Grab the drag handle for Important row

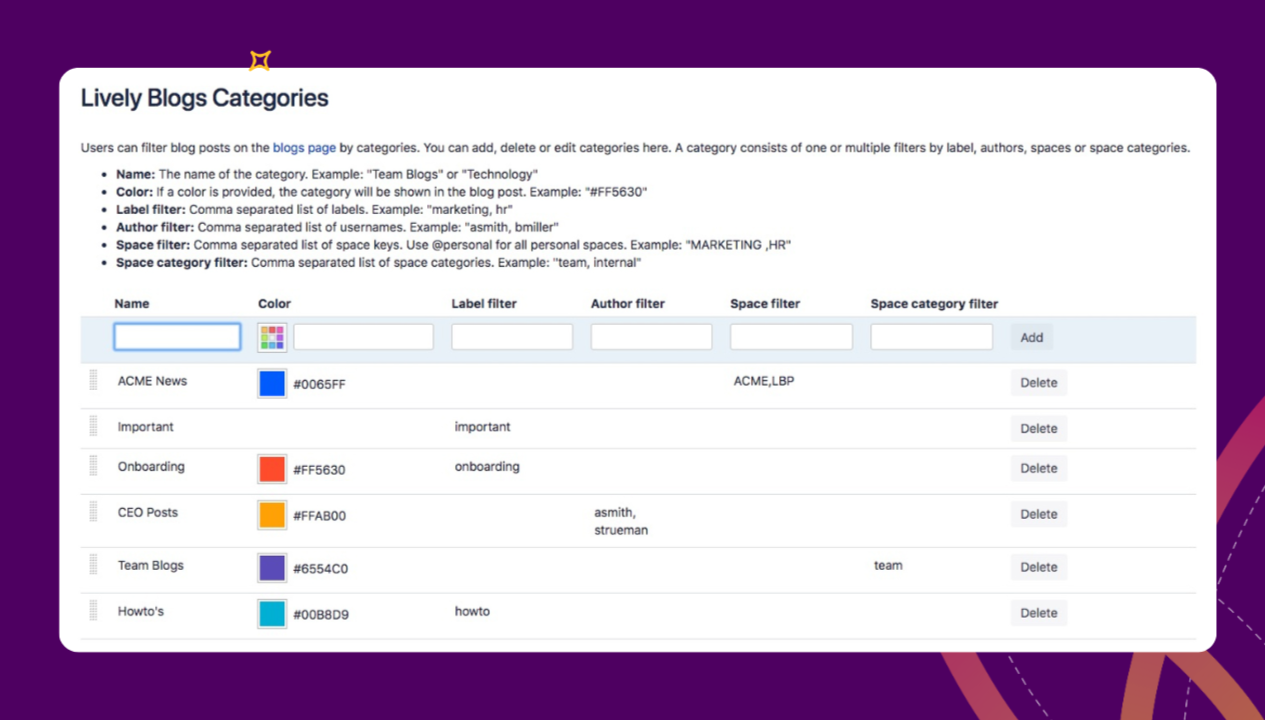pos(93,426)
